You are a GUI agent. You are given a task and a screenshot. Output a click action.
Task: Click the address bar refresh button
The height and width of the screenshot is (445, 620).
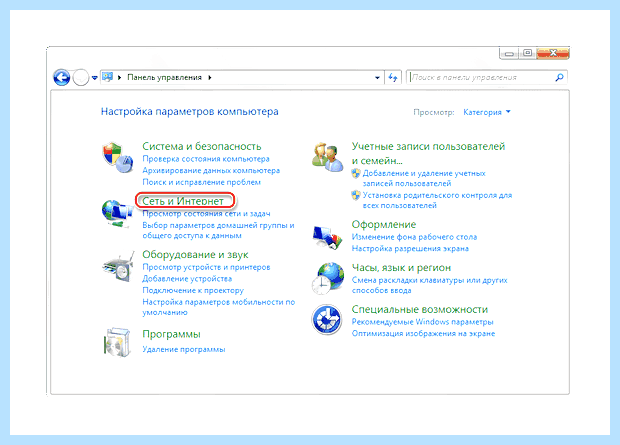pos(393,78)
